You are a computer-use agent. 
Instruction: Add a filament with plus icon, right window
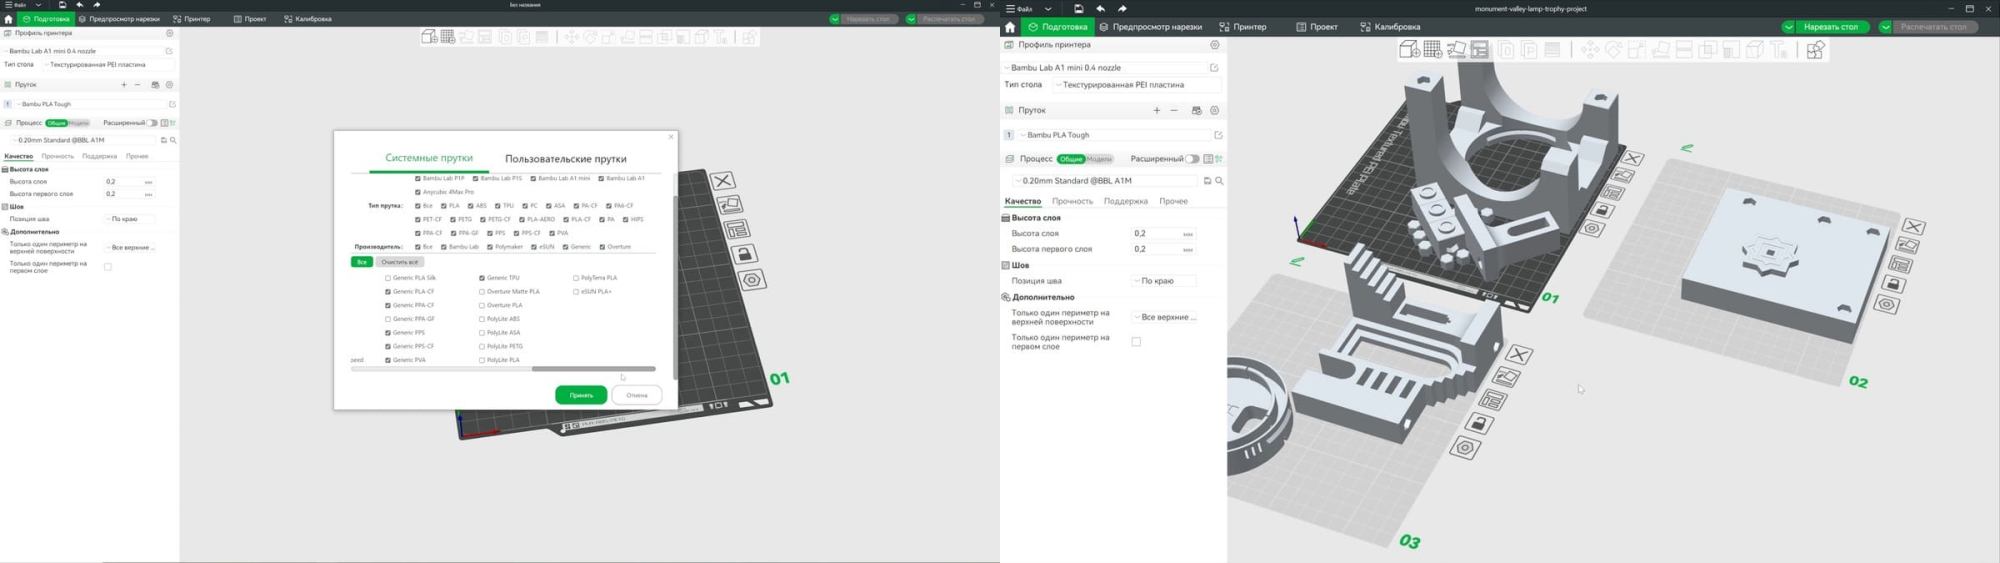coord(1157,110)
